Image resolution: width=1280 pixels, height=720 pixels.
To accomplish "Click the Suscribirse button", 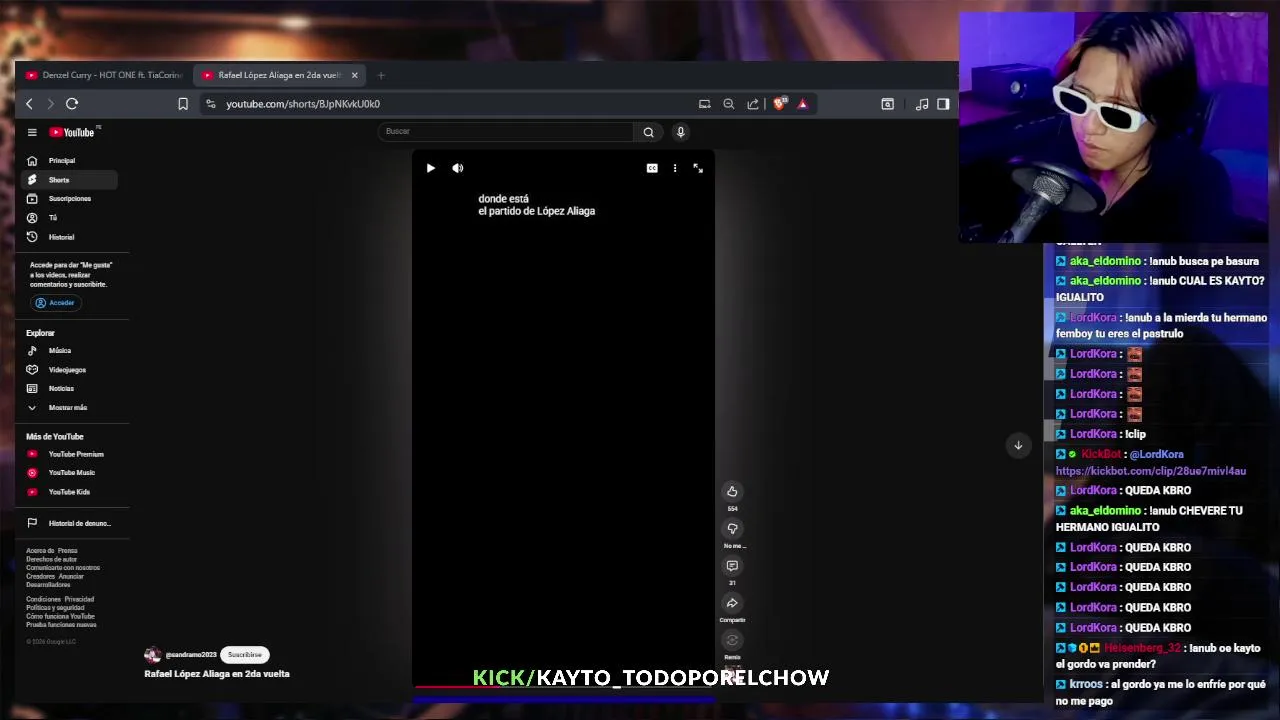I will [x=245, y=655].
